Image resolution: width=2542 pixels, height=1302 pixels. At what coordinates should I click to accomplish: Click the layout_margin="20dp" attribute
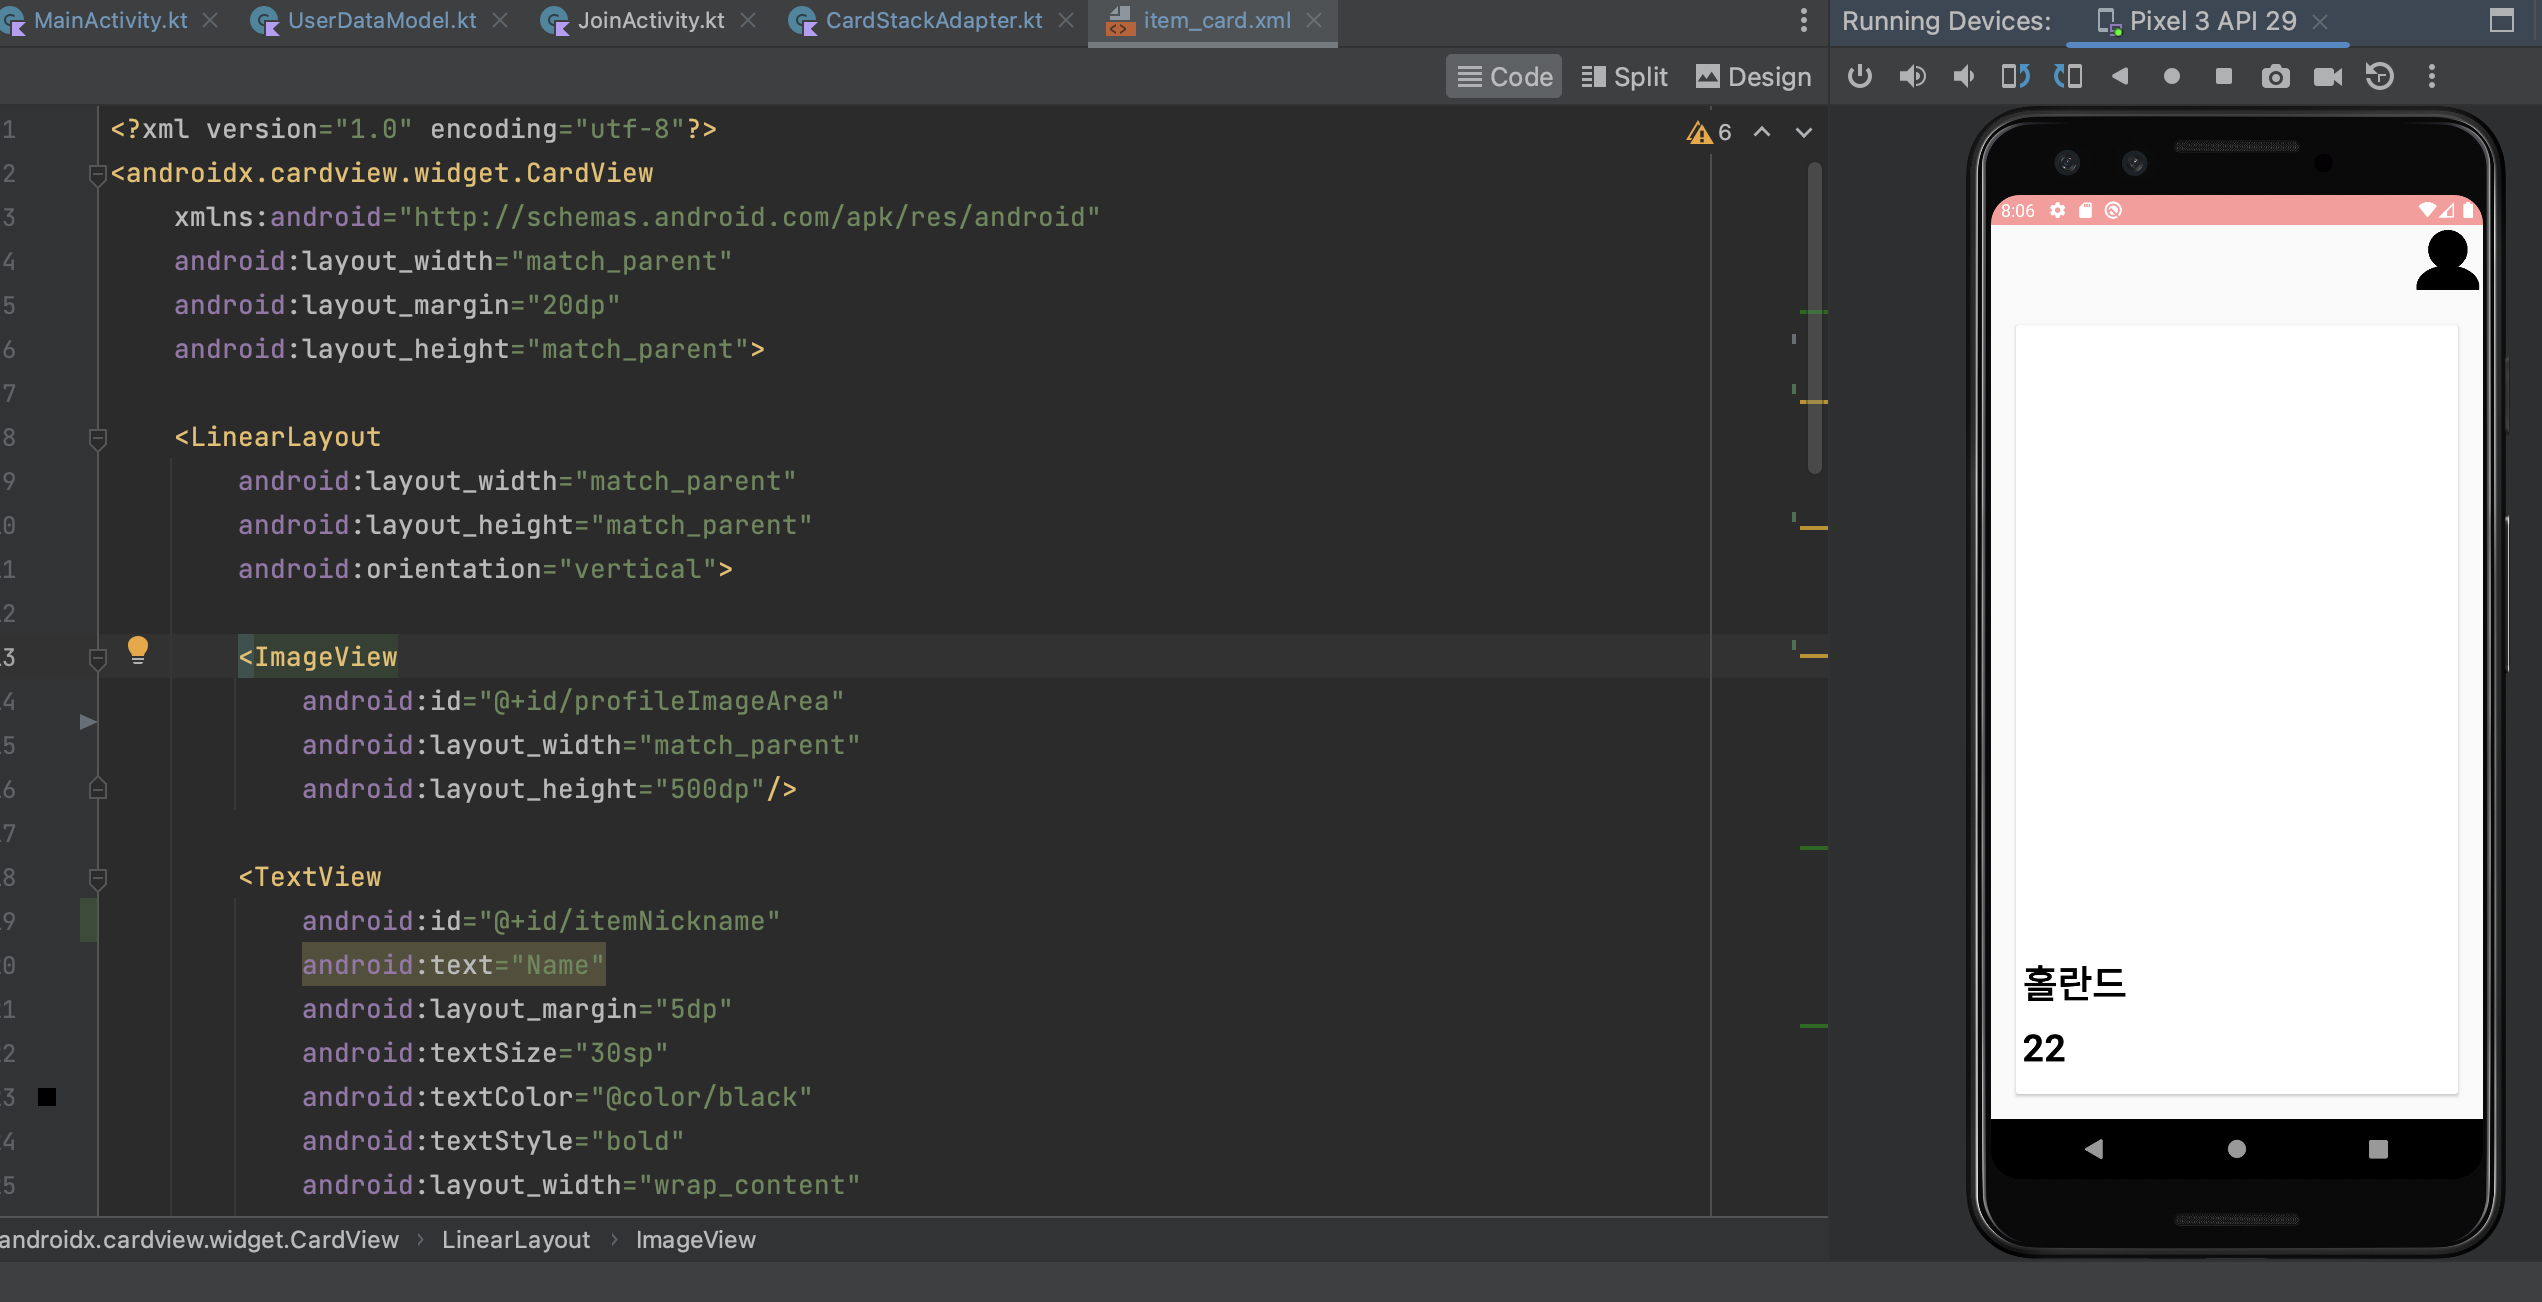coord(397,305)
